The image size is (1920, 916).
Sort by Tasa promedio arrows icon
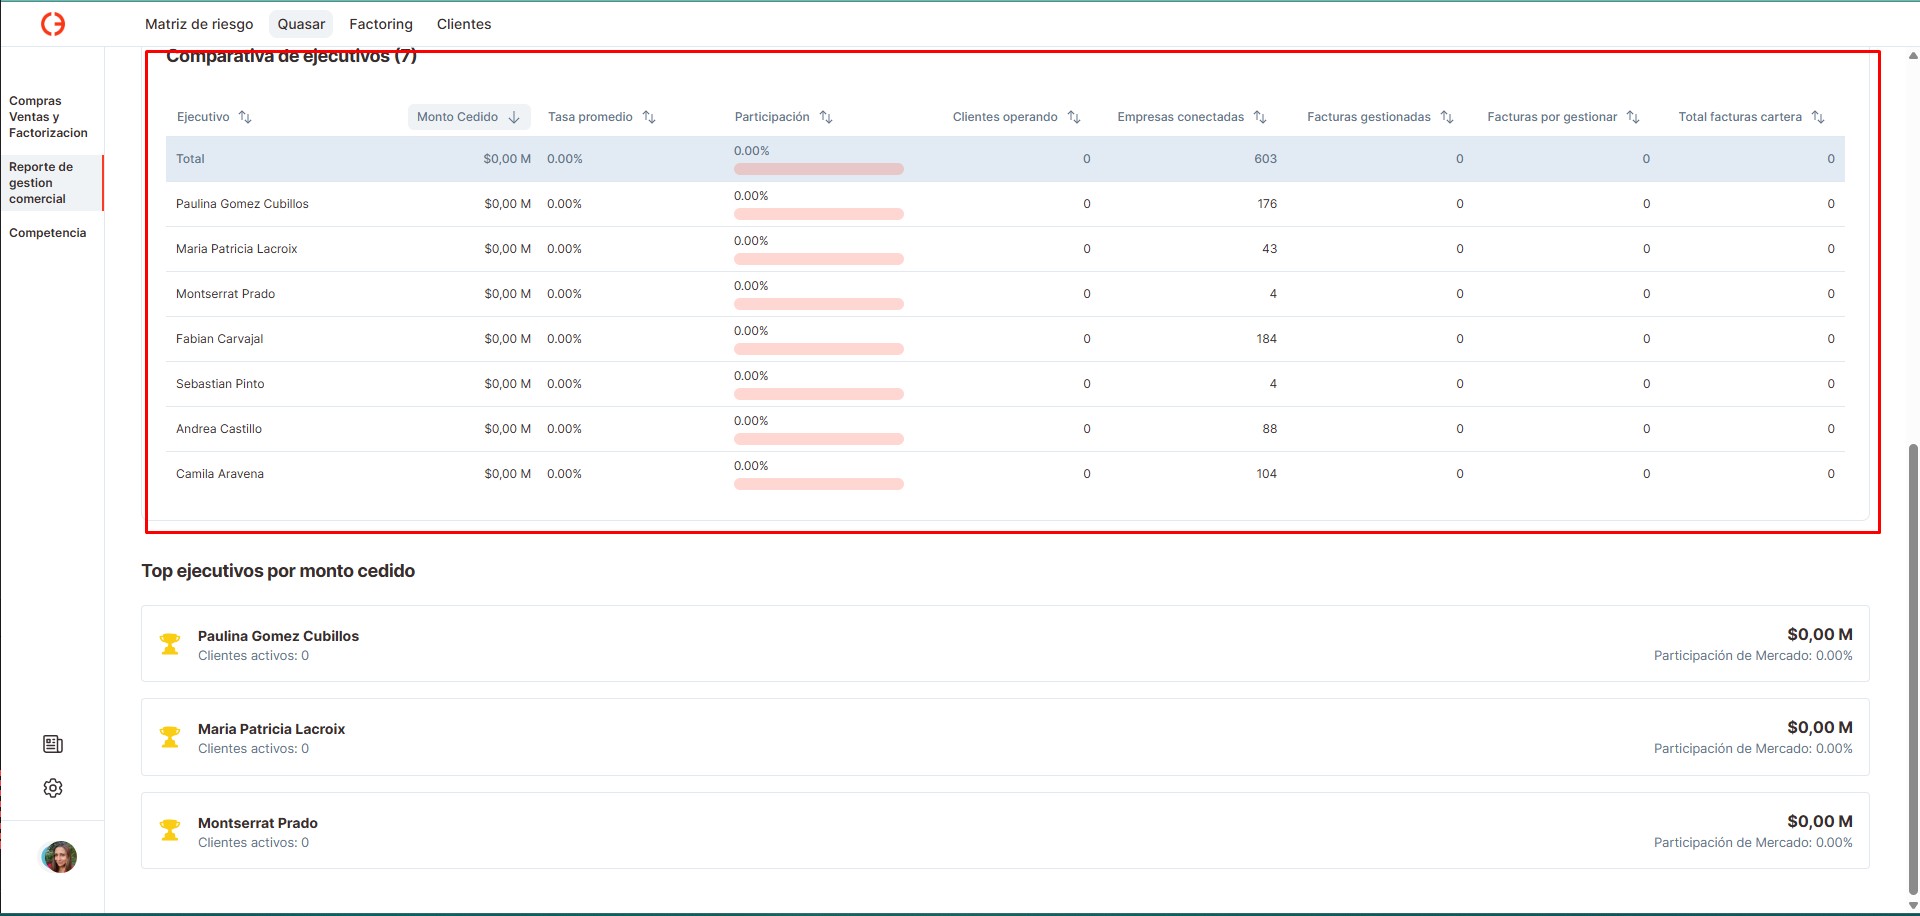point(649,117)
